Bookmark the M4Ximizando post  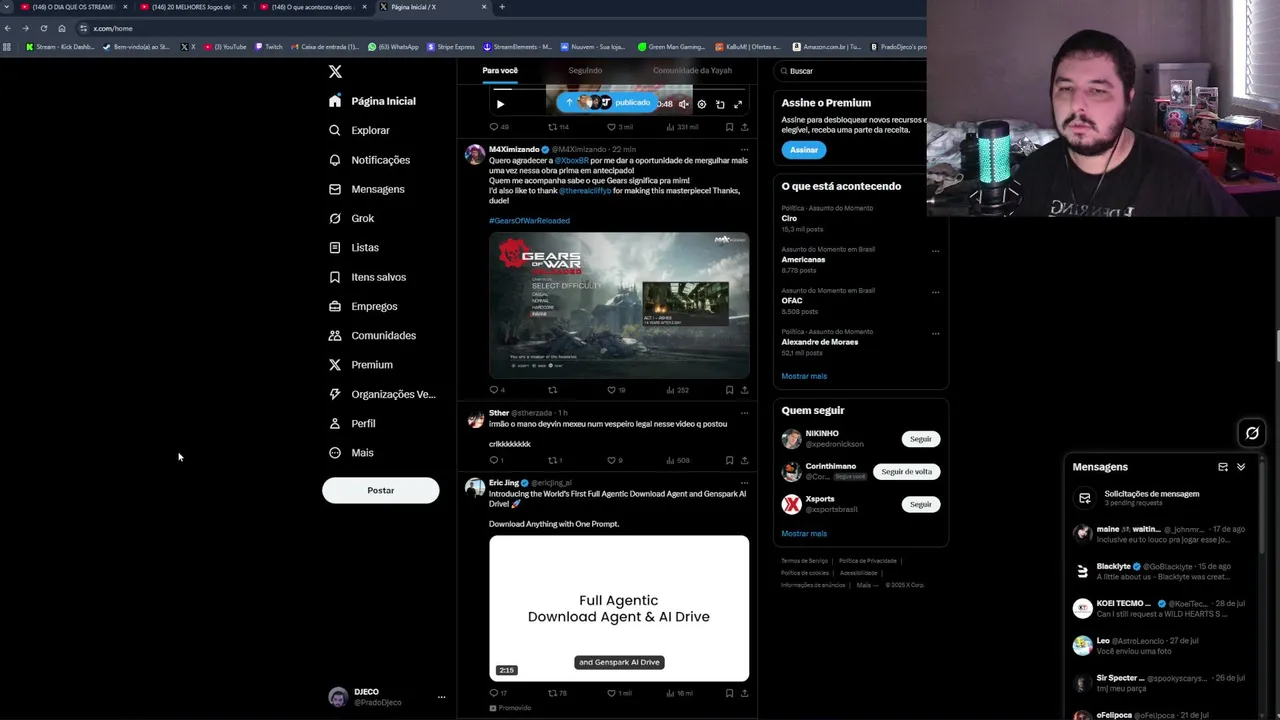[729, 390]
